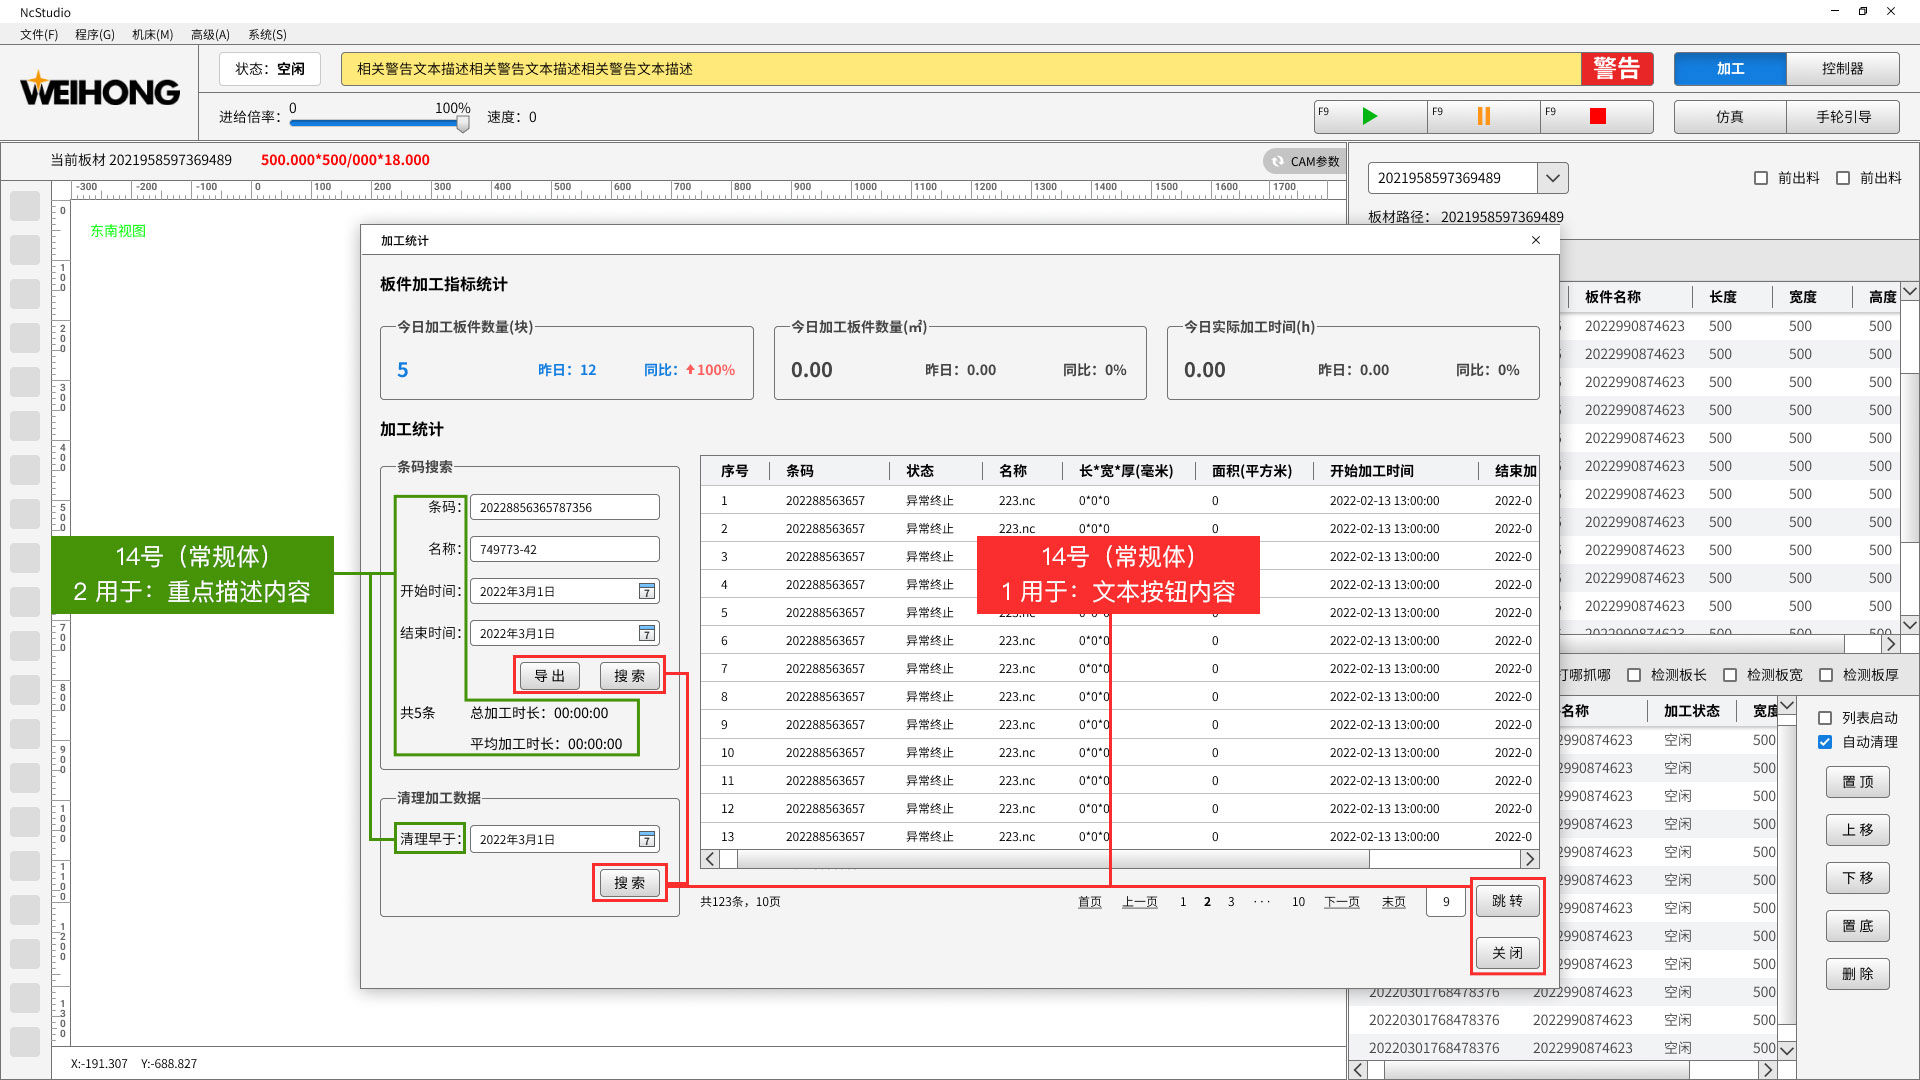Image resolution: width=1920 pixels, height=1080 pixels.
Task: Pause machining with the orange pause button
Action: click(x=1484, y=117)
